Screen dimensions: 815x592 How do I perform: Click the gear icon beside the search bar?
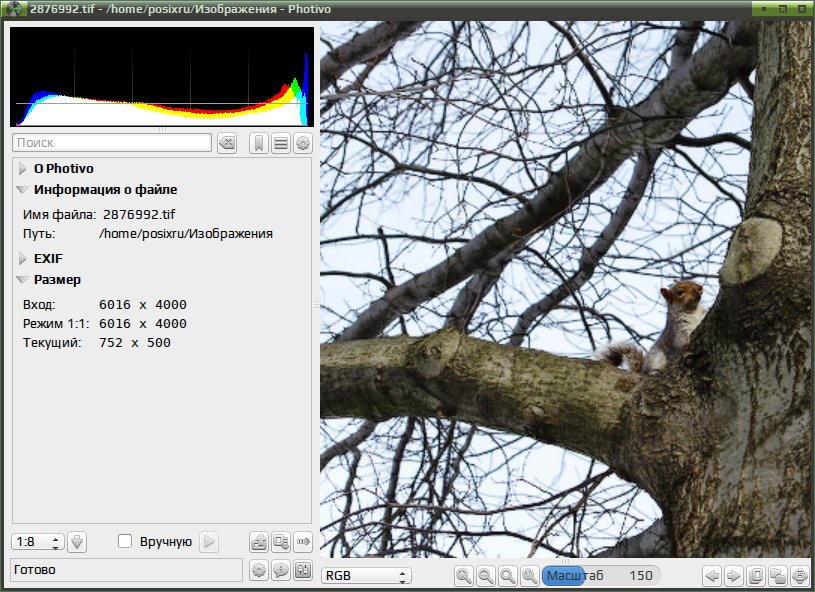303,143
